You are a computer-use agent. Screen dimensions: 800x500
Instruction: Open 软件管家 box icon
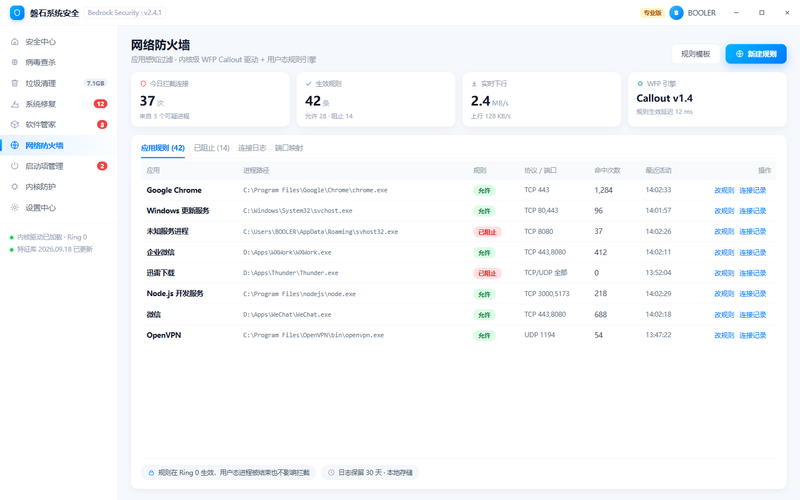pos(15,124)
